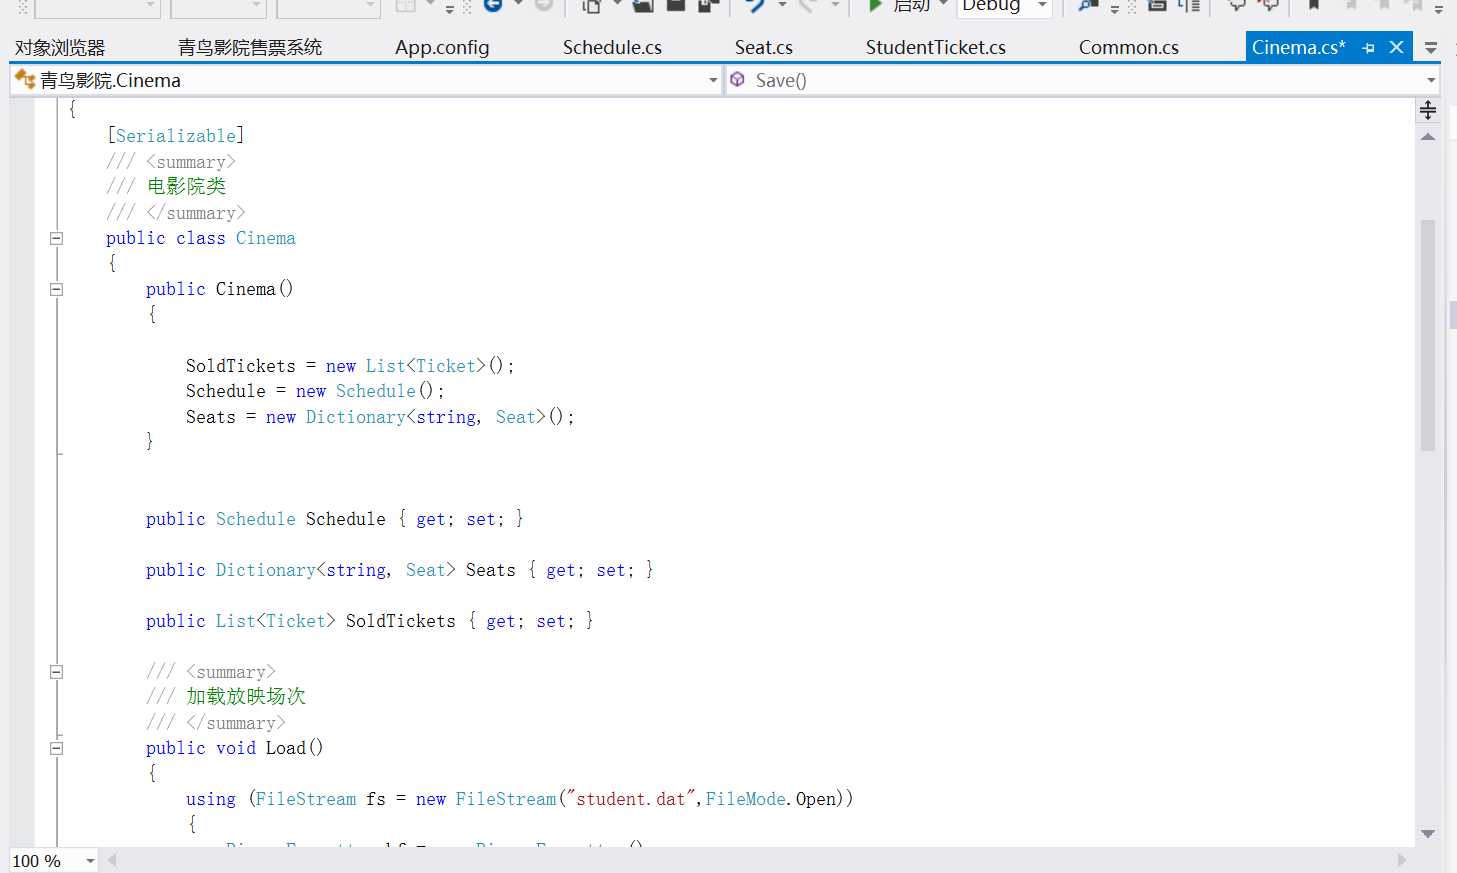1457x873 pixels.
Task: Click Dictionary<string, Seat> in the constructor
Action: pyautogui.click(x=426, y=417)
